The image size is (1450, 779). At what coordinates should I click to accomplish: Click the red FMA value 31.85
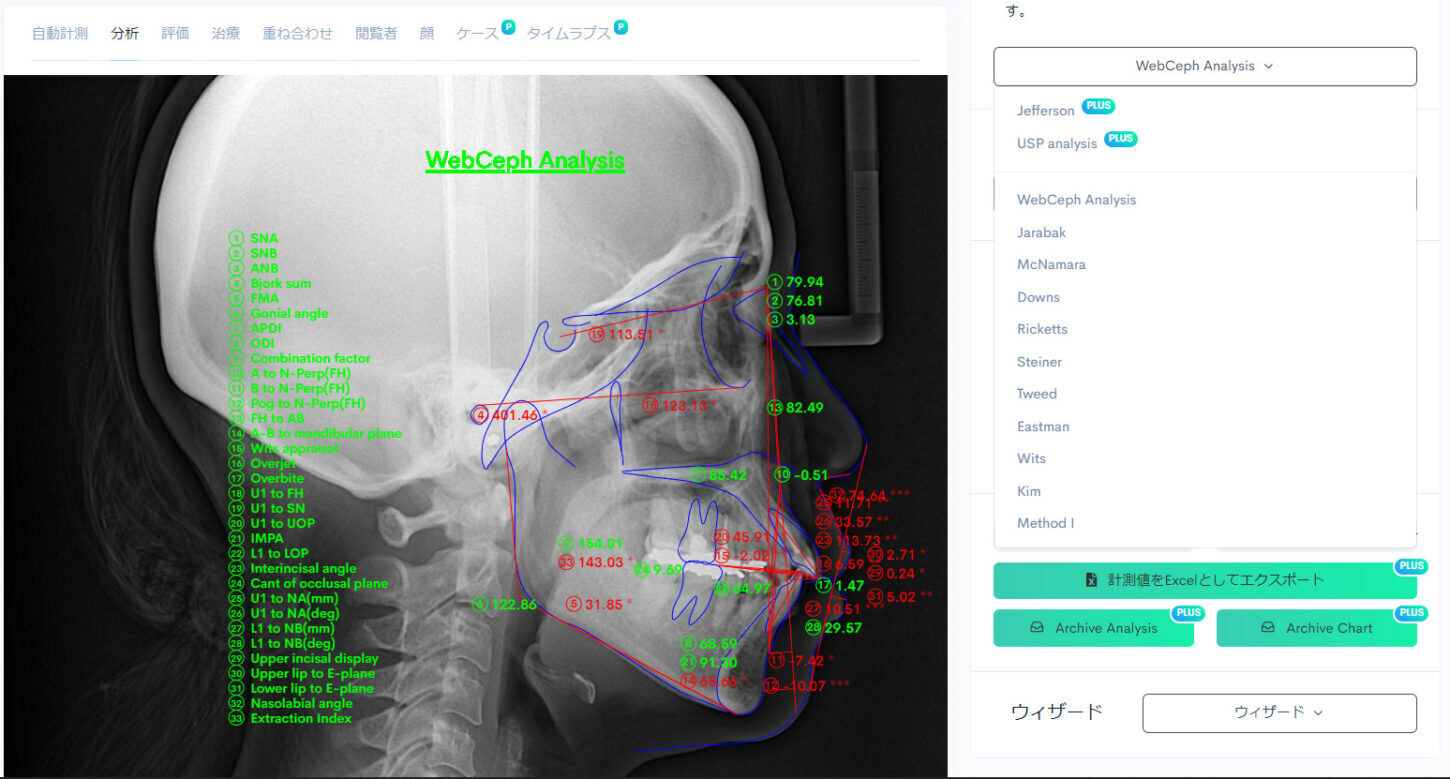(x=603, y=604)
